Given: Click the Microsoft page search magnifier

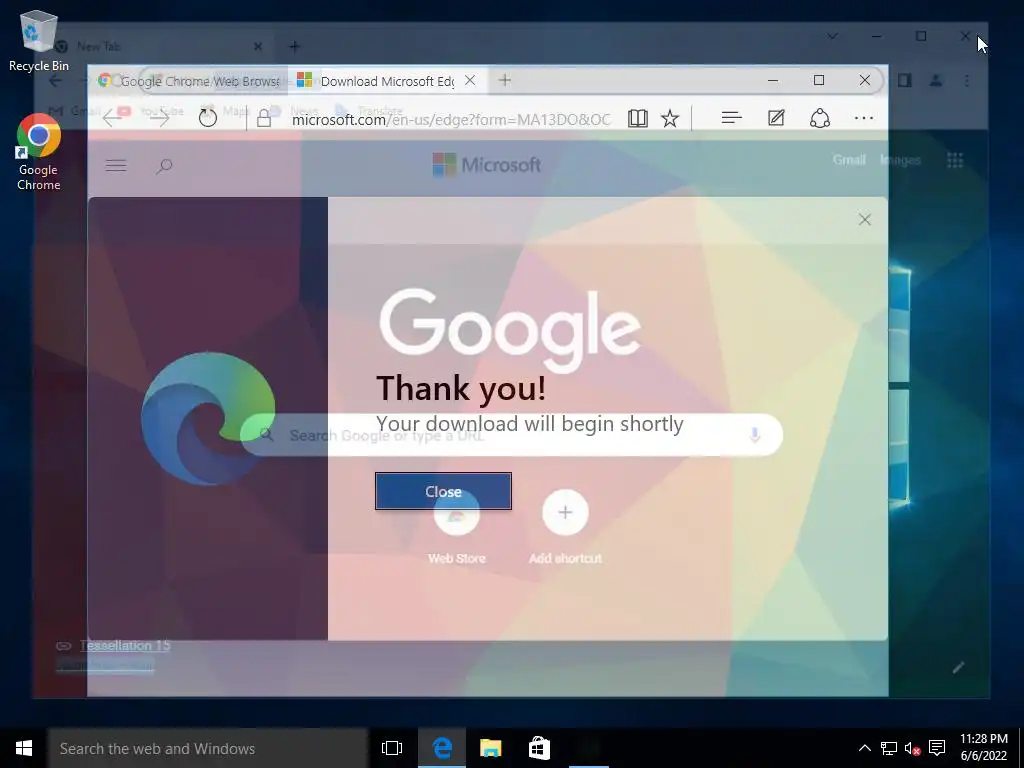Looking at the screenshot, I should coord(164,166).
